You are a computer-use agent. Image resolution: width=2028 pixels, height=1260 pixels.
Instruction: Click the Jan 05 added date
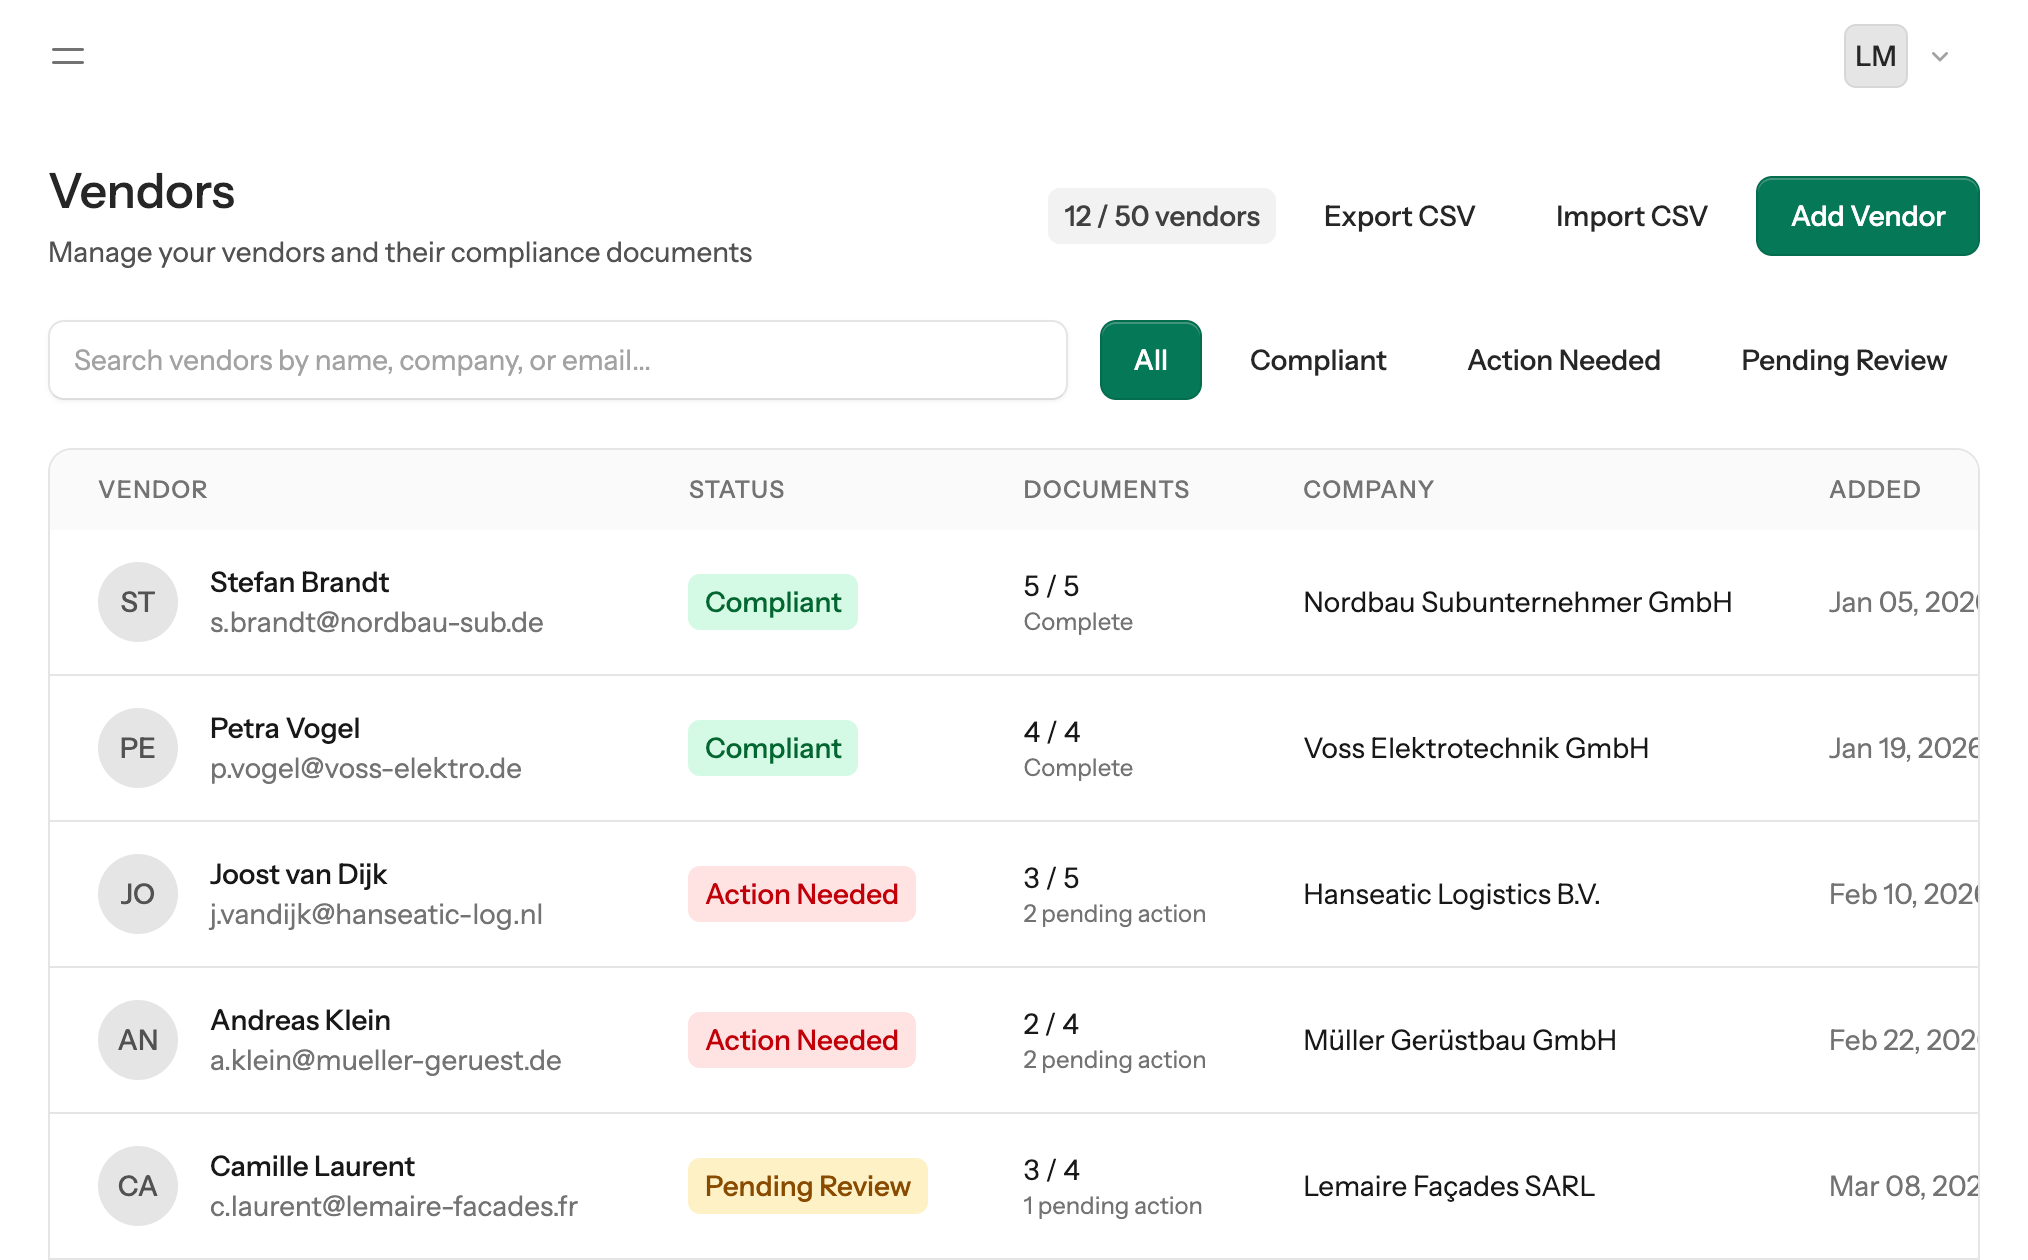point(1903,602)
